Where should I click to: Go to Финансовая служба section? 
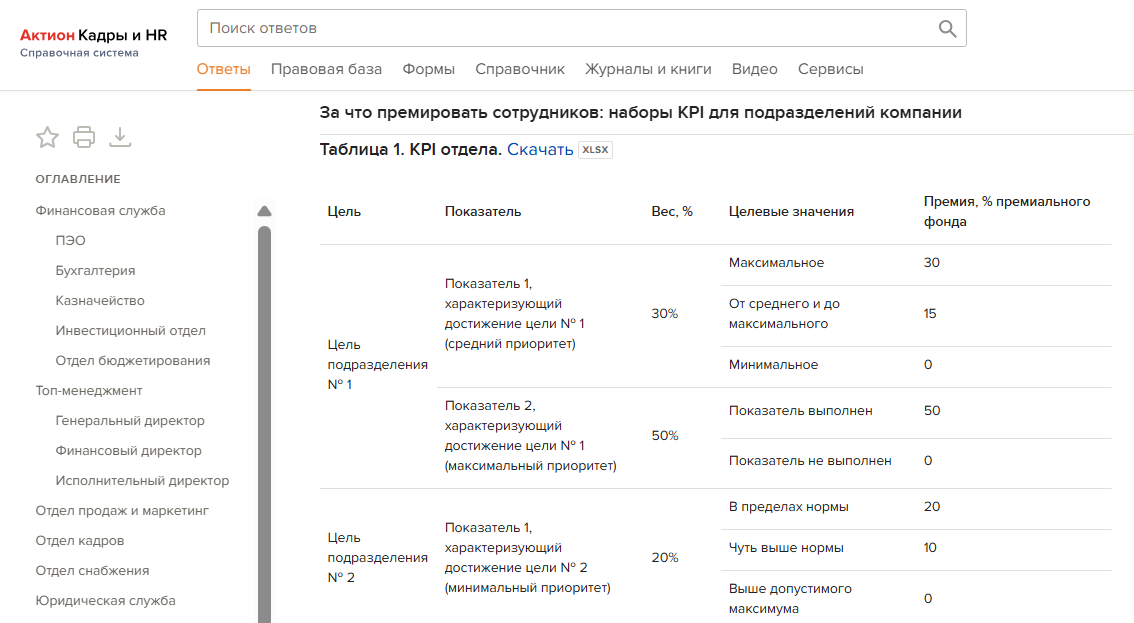click(x=101, y=211)
